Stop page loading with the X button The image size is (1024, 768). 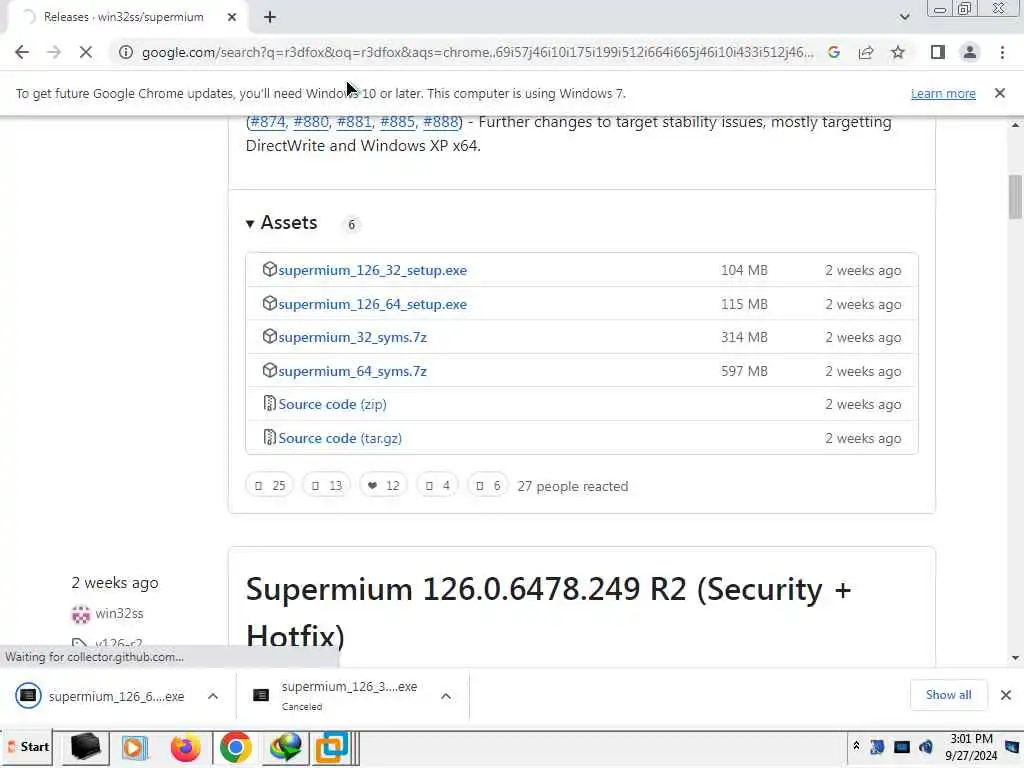pyautogui.click(x=86, y=52)
